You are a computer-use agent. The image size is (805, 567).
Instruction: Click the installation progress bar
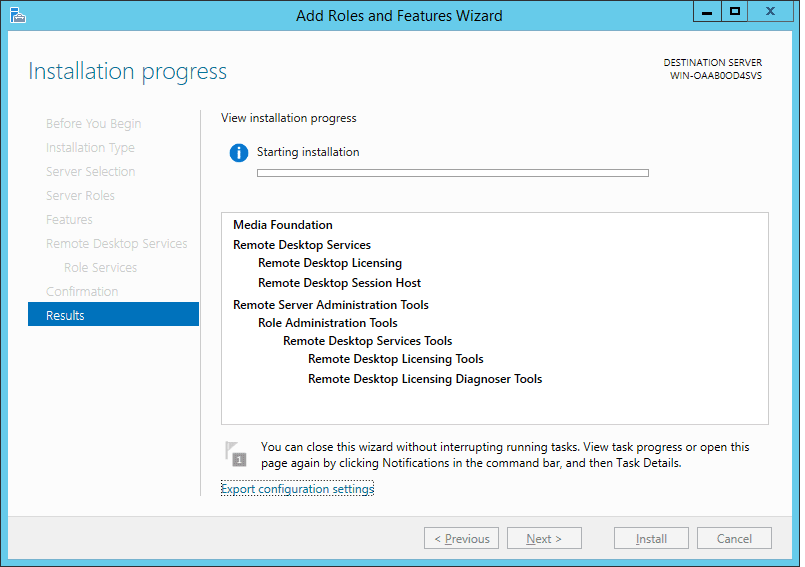point(453,173)
